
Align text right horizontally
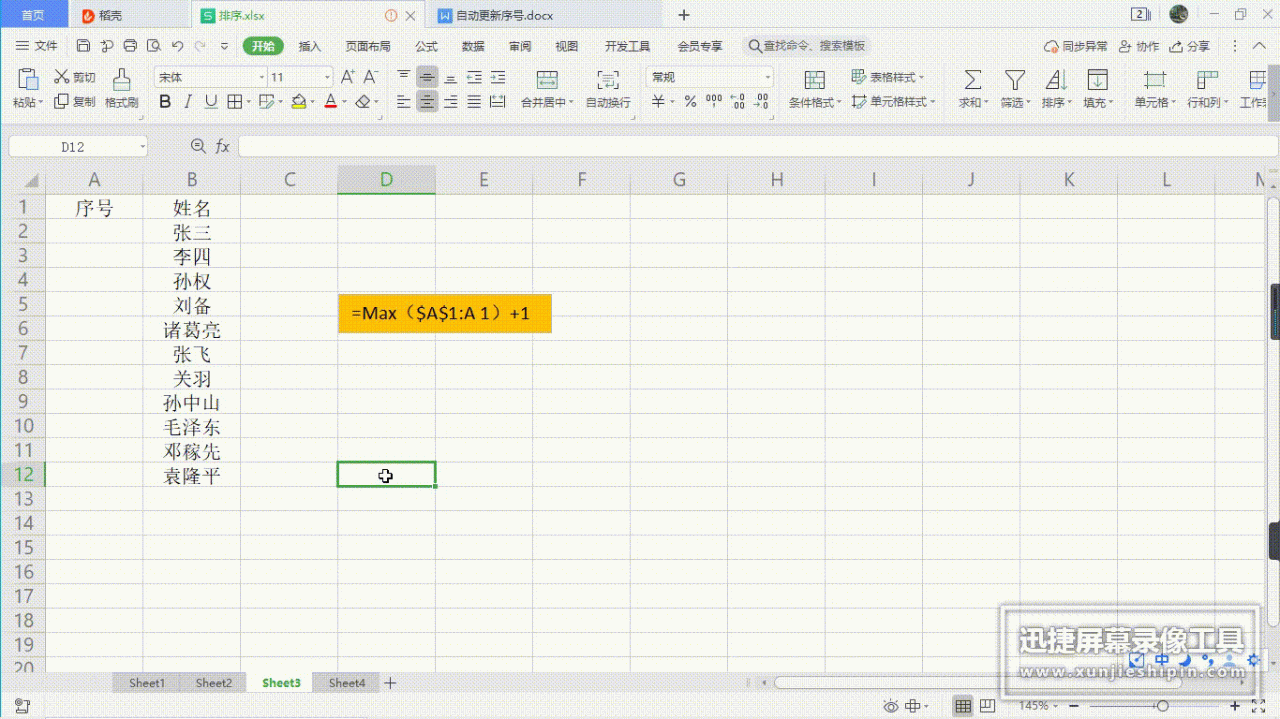click(451, 102)
